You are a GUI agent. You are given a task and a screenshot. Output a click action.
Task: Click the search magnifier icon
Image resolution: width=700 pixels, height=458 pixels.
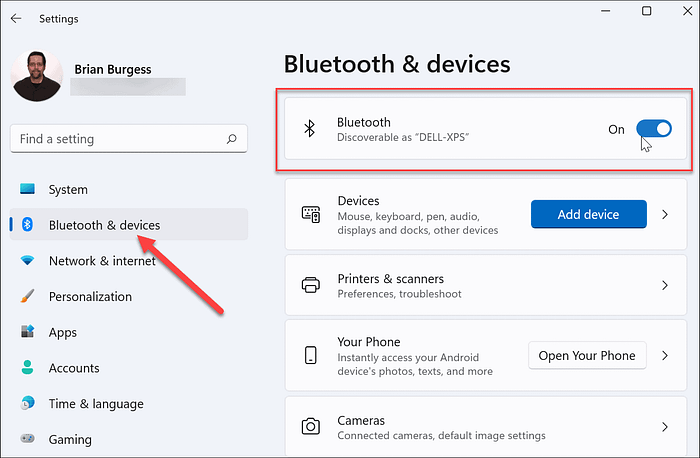(231, 139)
